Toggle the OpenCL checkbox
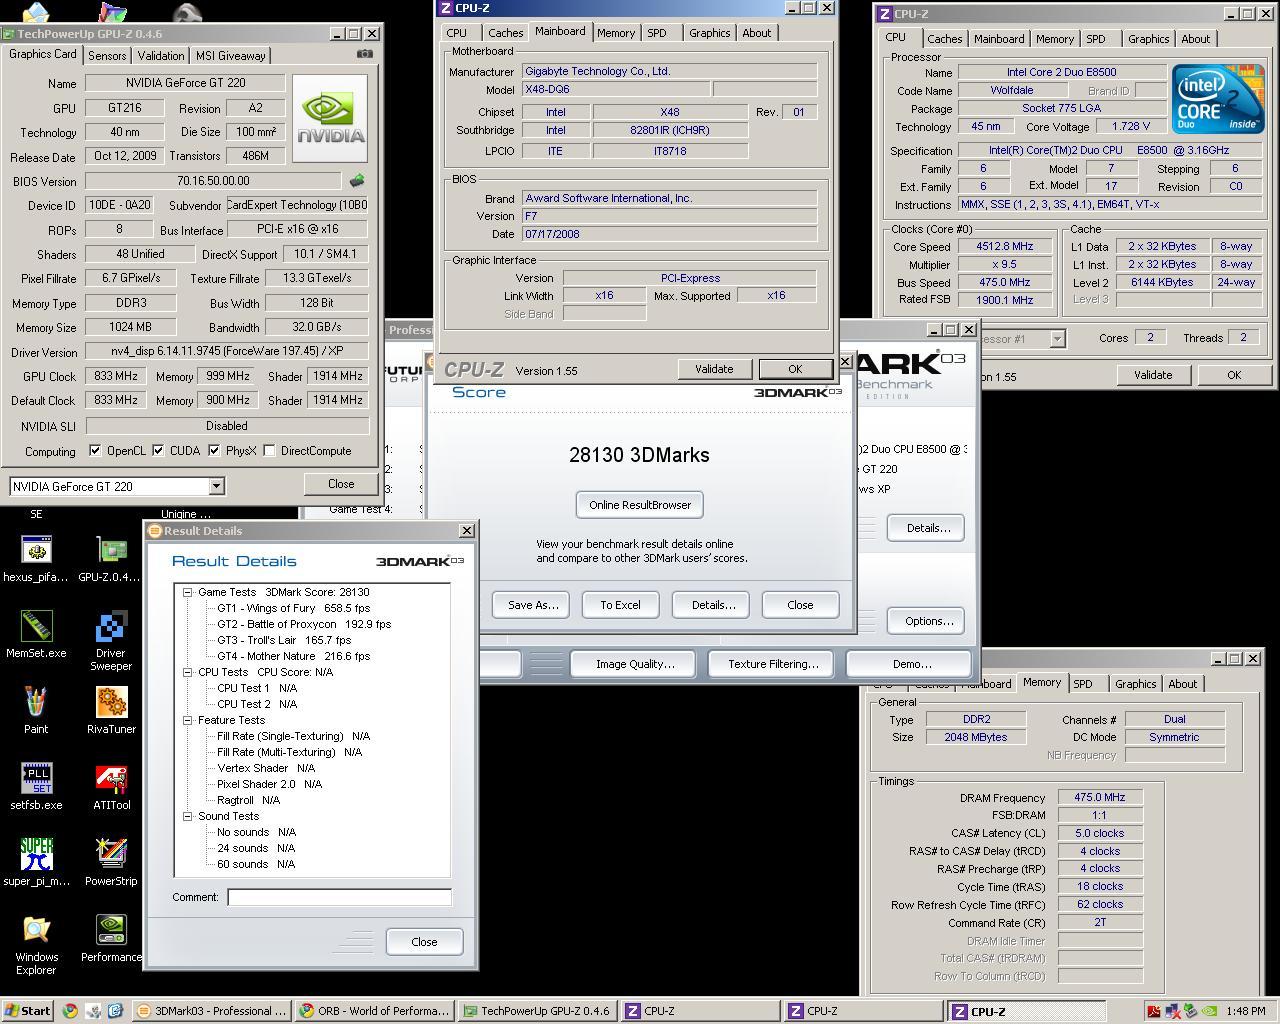The height and width of the screenshot is (1024, 1280). tap(95, 450)
